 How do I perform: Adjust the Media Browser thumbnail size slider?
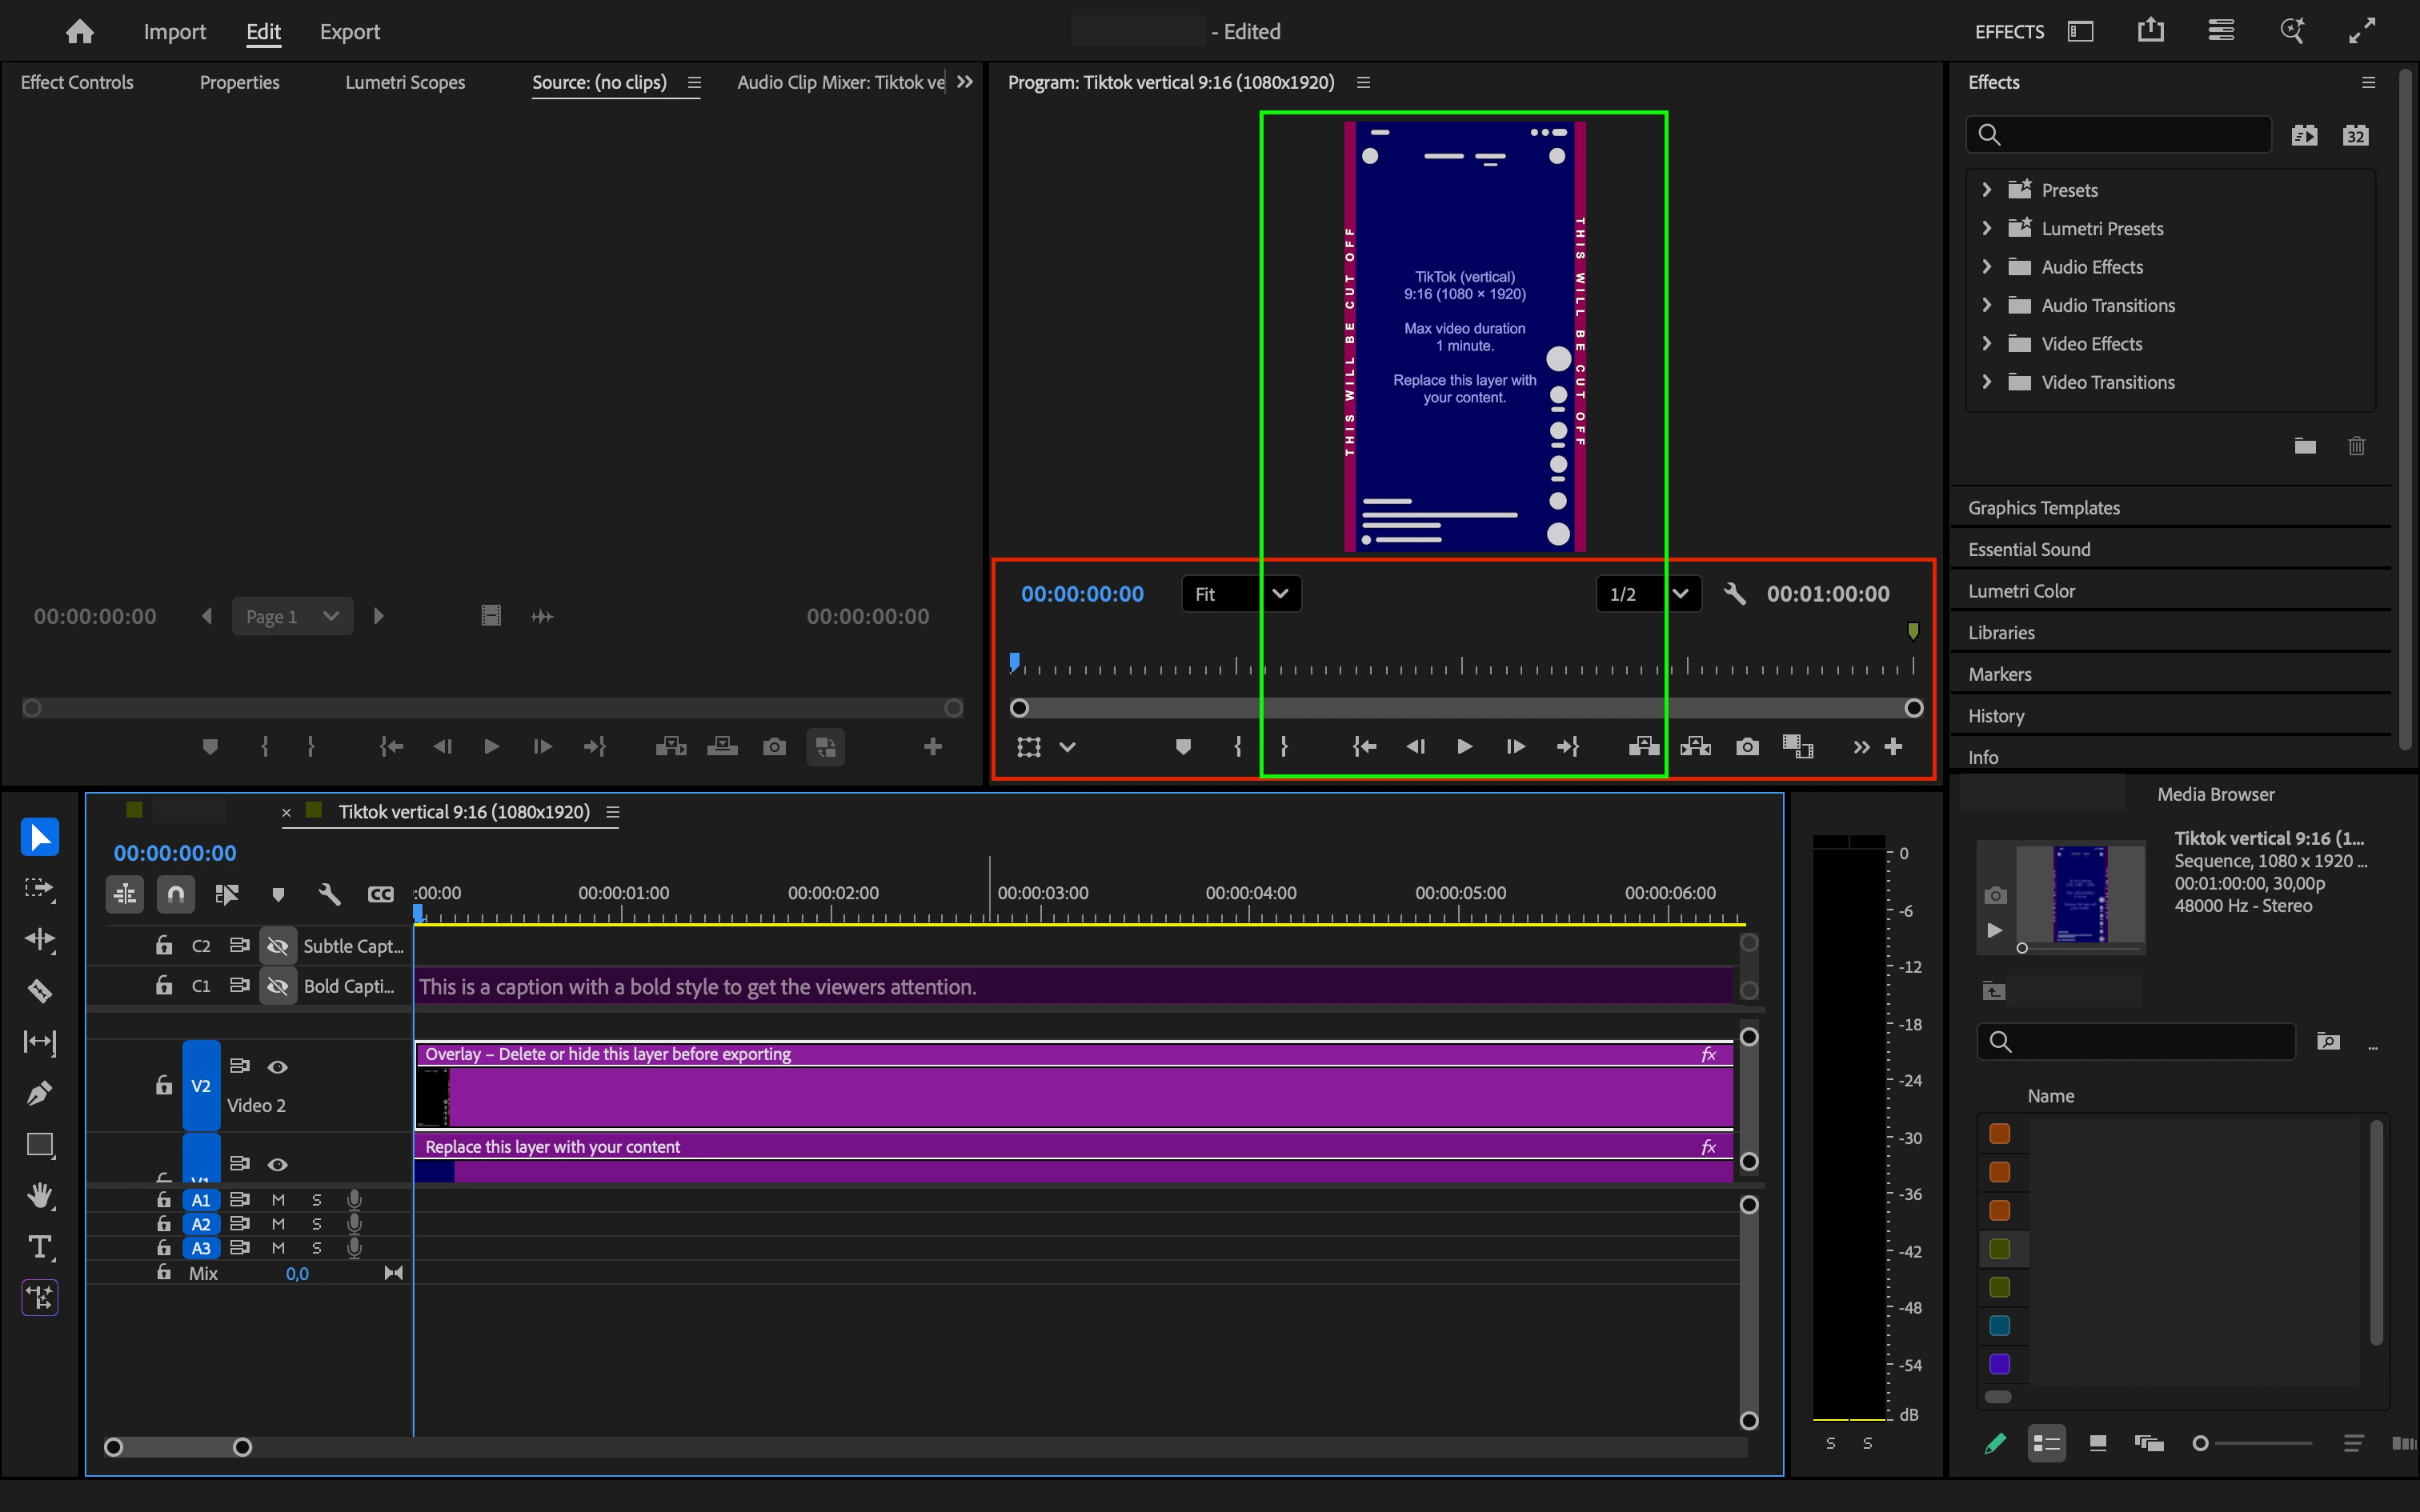coord(2201,1443)
